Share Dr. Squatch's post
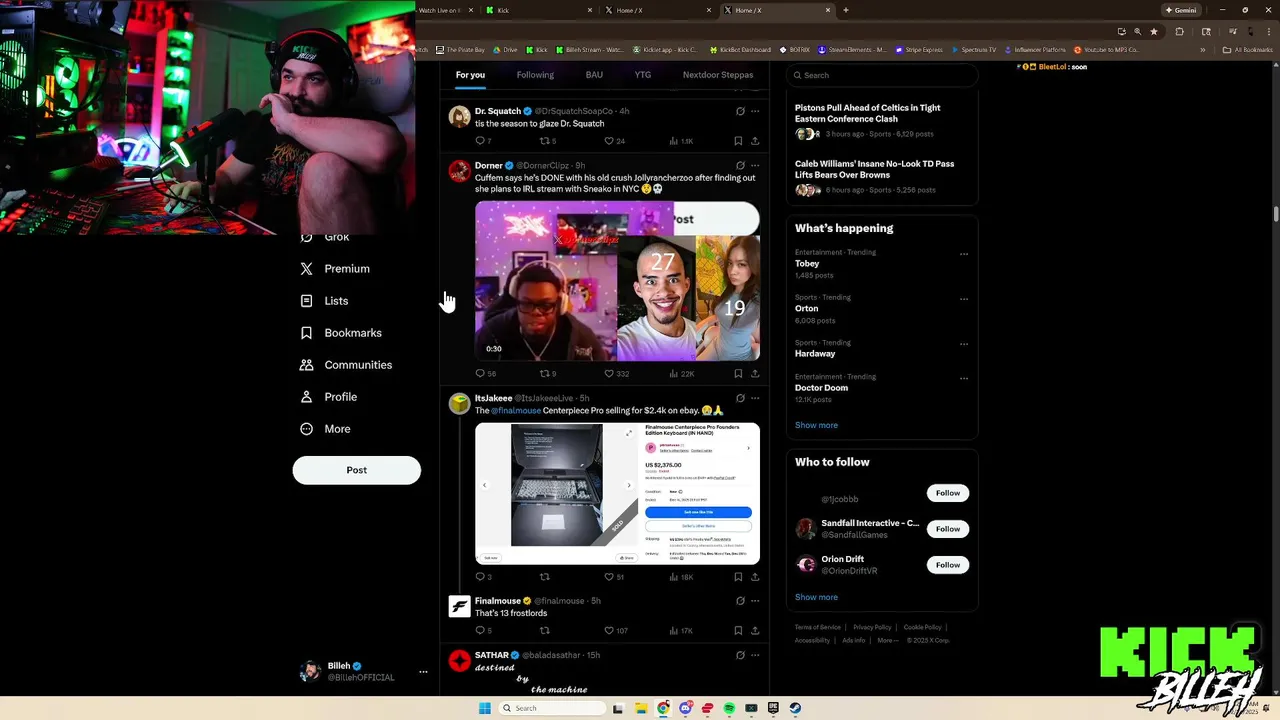1280x720 pixels. click(755, 141)
